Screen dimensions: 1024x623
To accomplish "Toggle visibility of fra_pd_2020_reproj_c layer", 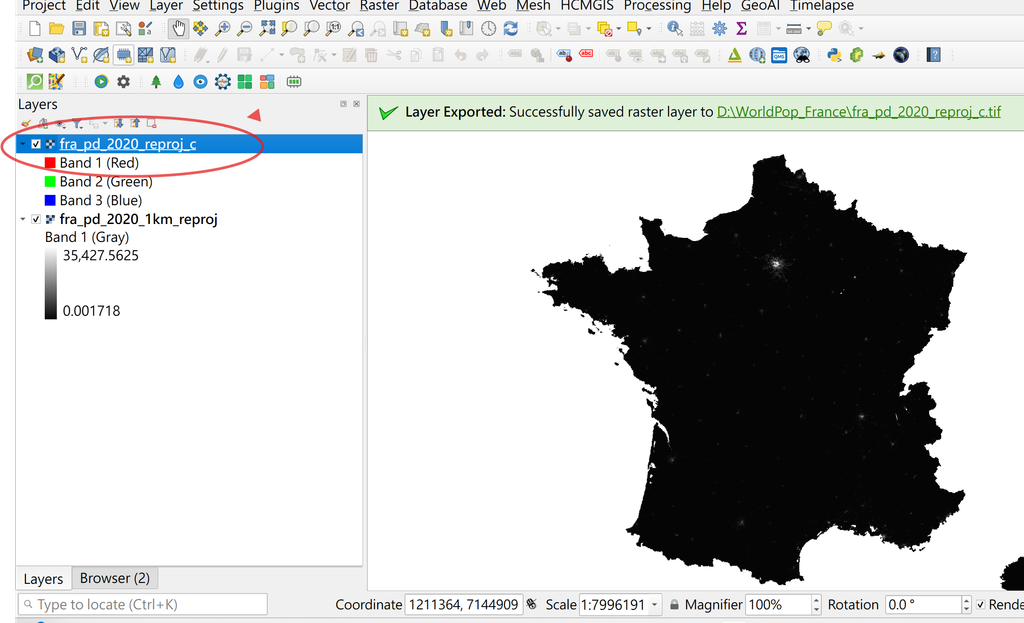I will 36,144.
